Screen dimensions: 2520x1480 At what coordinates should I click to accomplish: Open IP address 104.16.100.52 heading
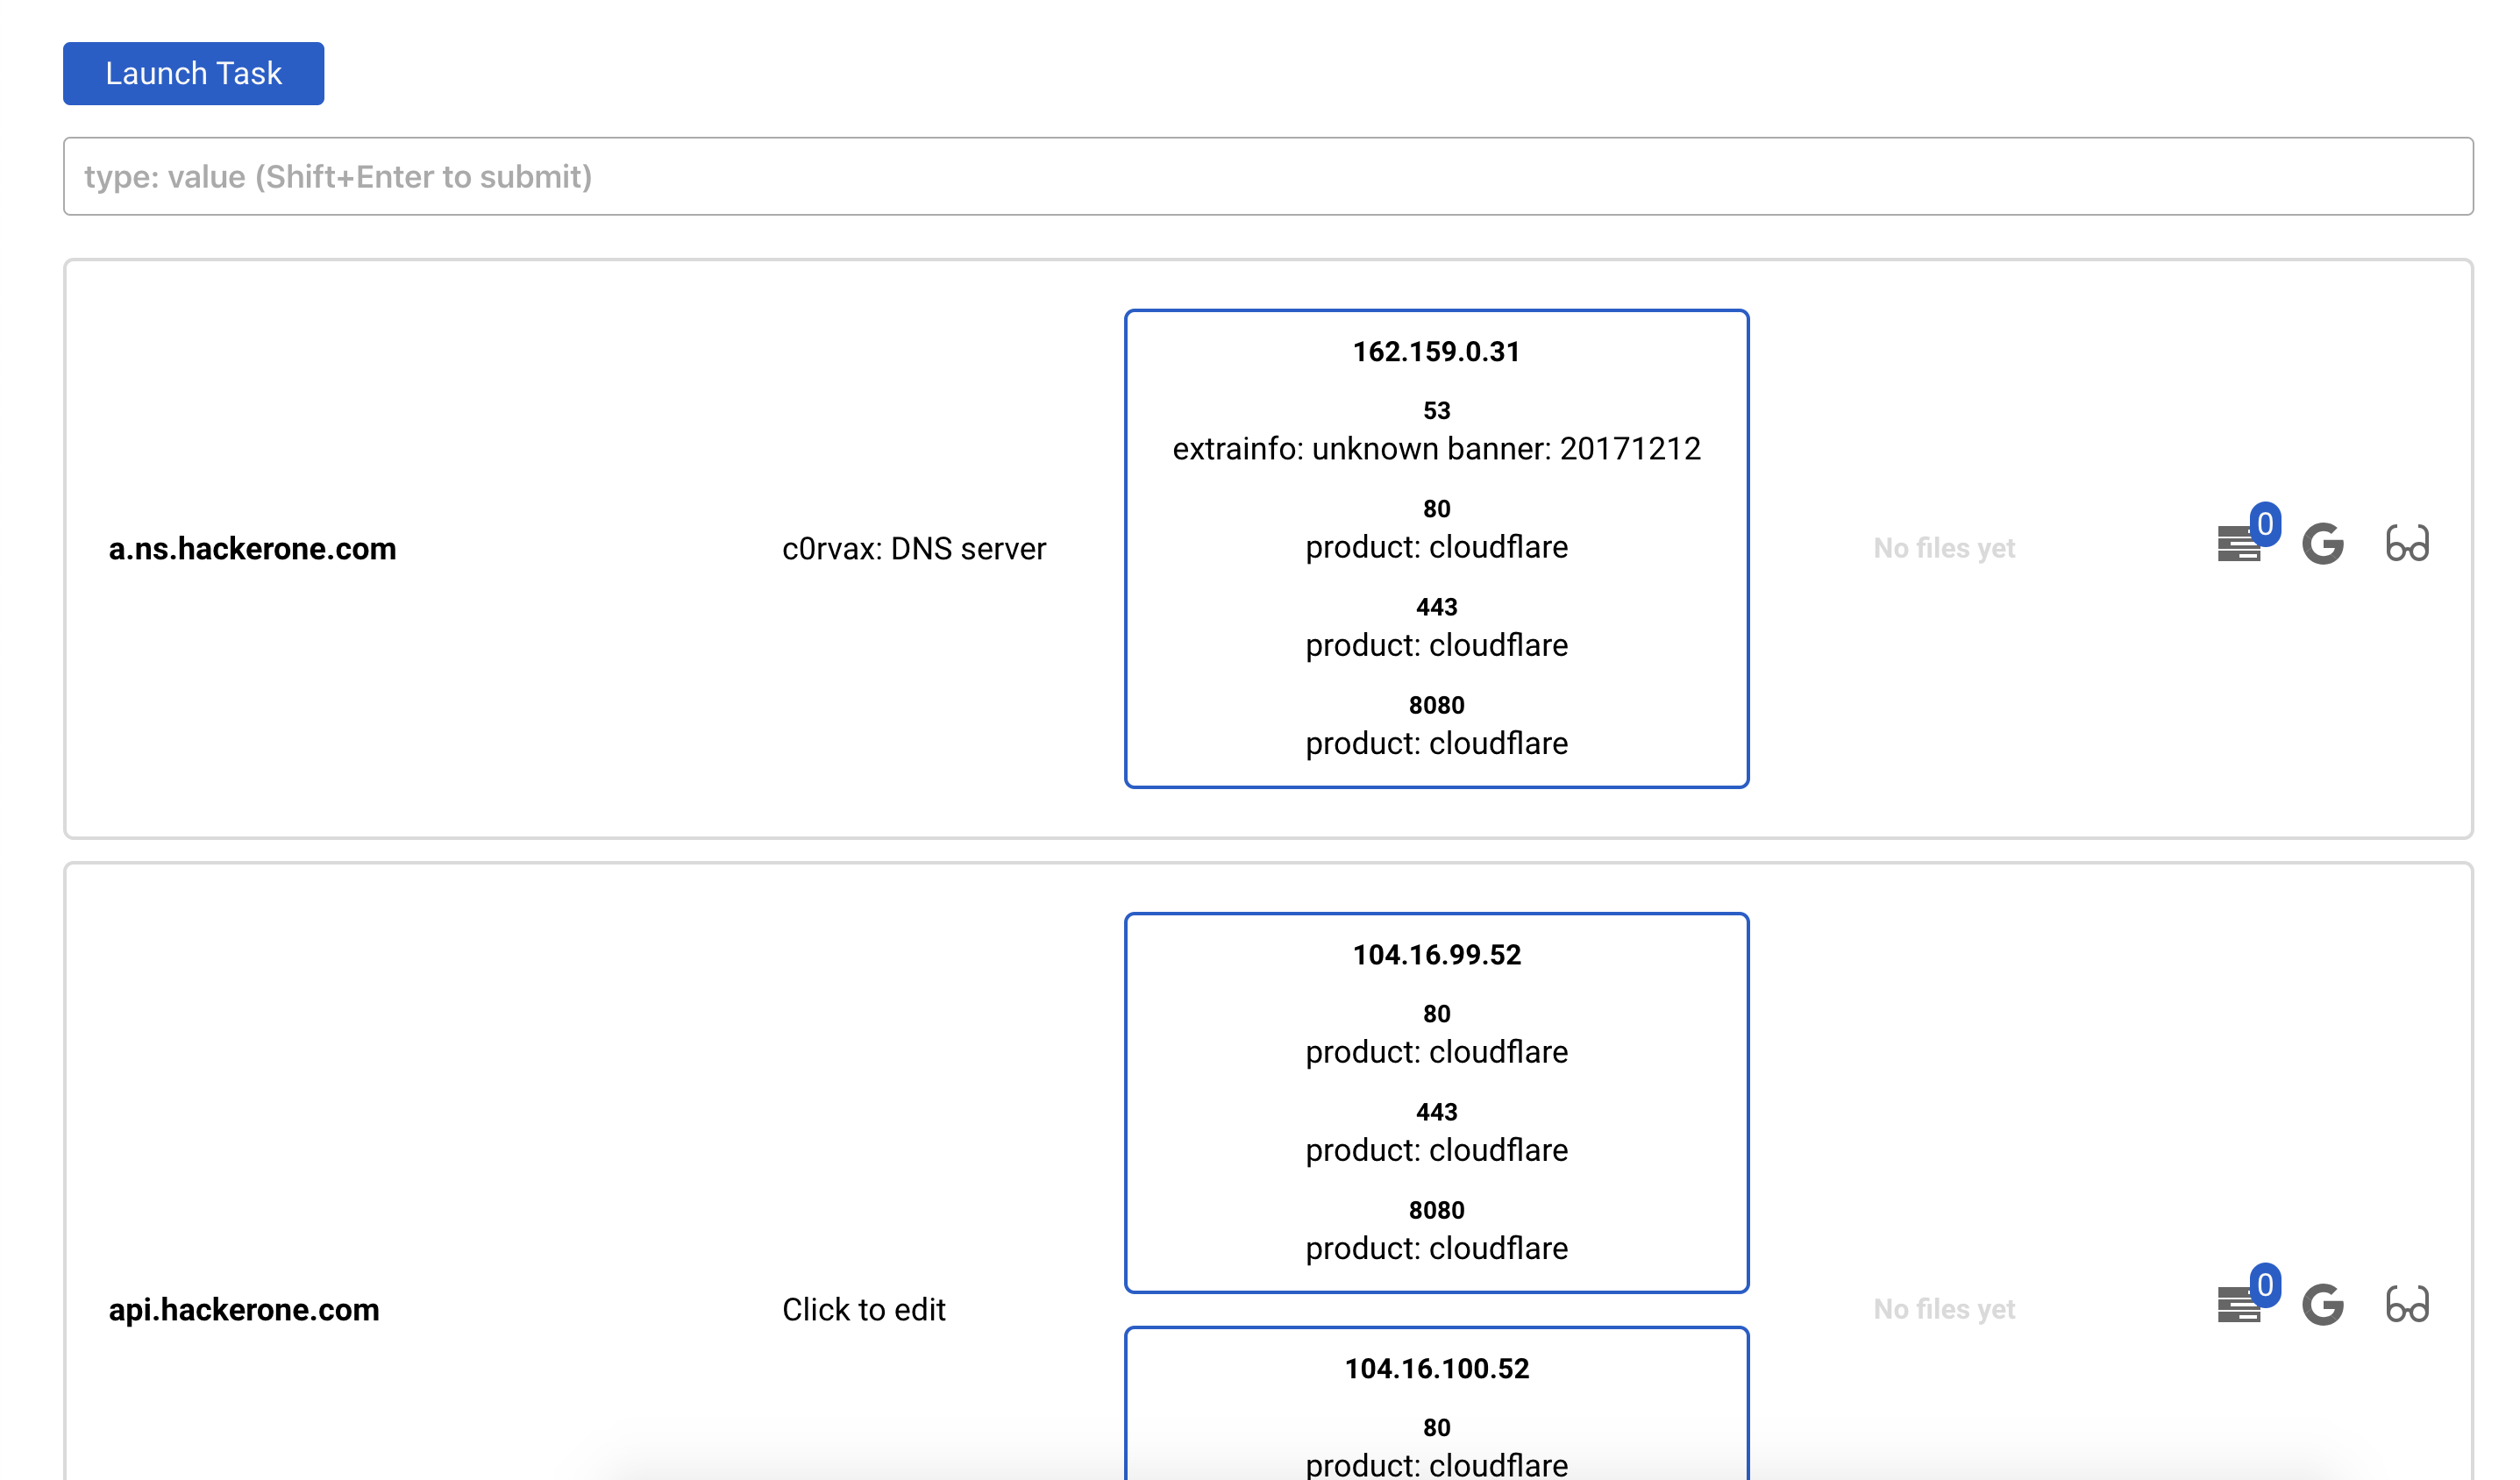click(x=1436, y=1369)
